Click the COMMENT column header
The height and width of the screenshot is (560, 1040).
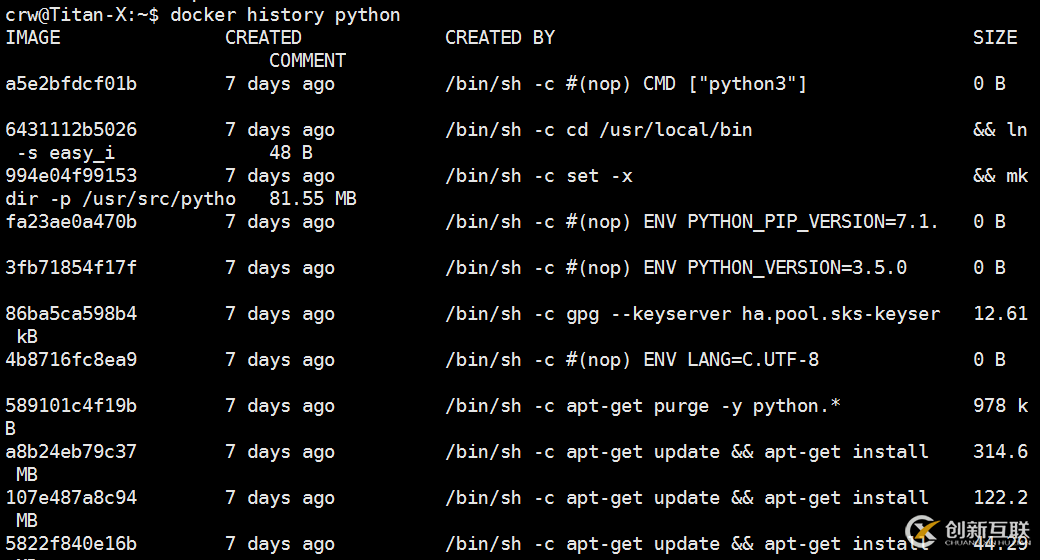point(307,61)
